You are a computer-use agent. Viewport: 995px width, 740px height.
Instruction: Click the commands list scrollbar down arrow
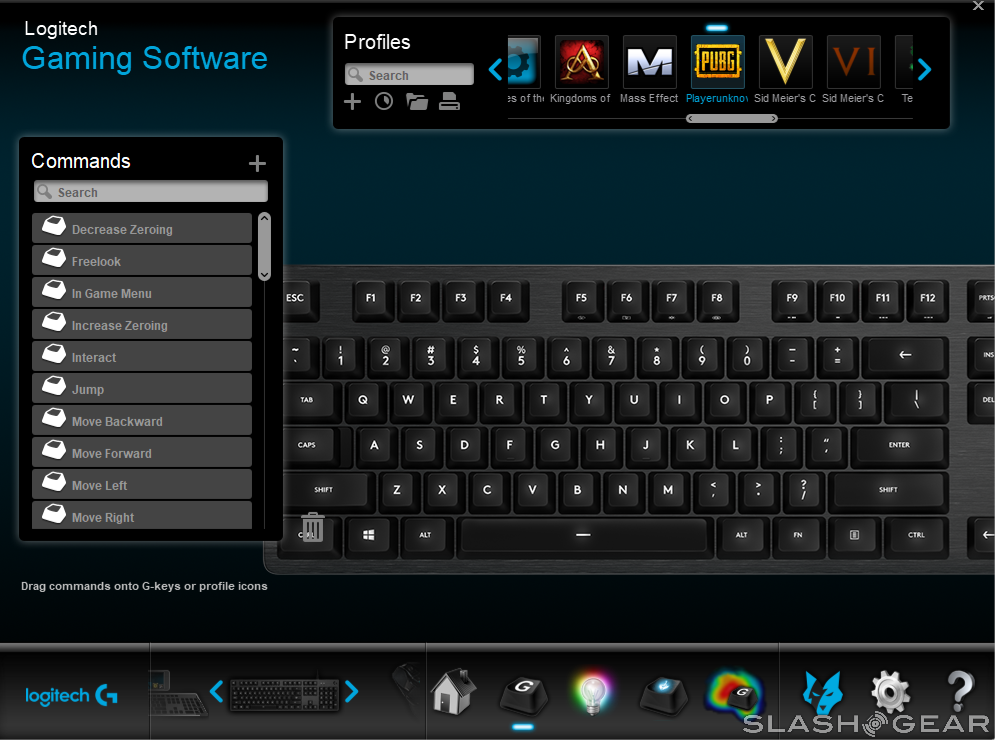click(265, 275)
